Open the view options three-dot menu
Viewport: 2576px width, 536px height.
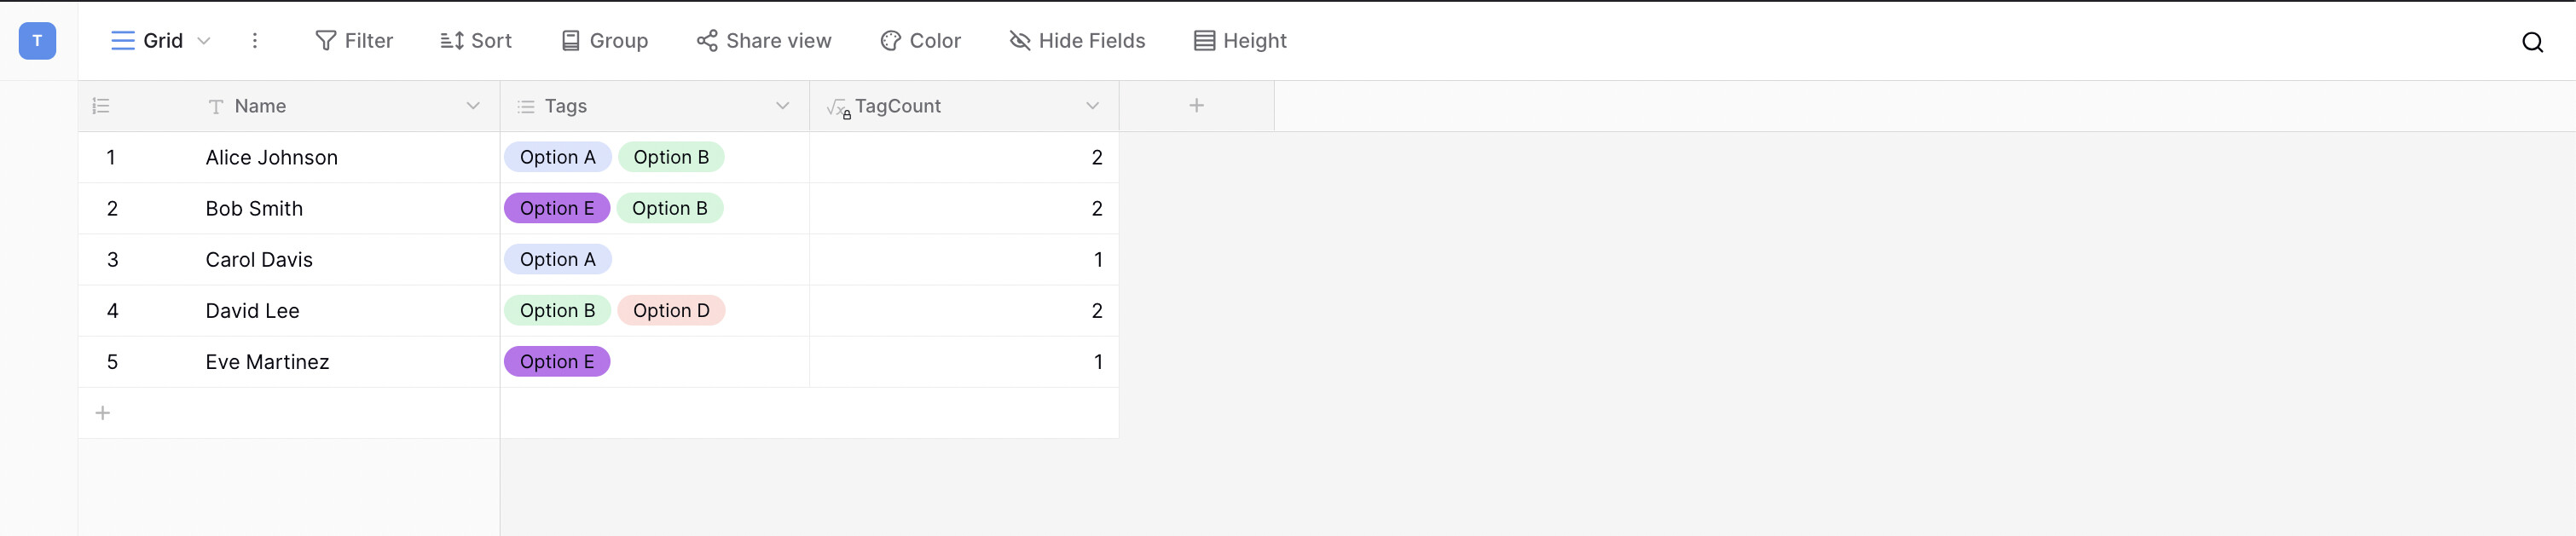tap(255, 41)
